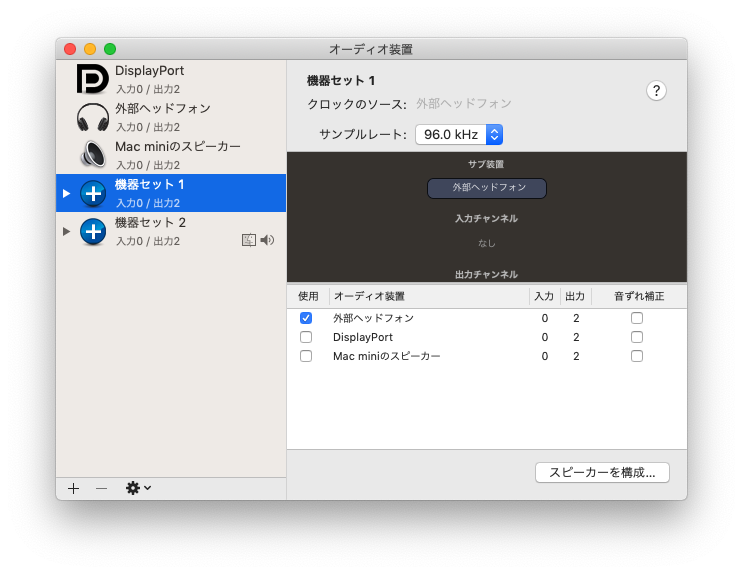The image size is (743, 574).
Task: Select 機器セット 2 in the sidebar
Action: pyautogui.click(x=171, y=231)
